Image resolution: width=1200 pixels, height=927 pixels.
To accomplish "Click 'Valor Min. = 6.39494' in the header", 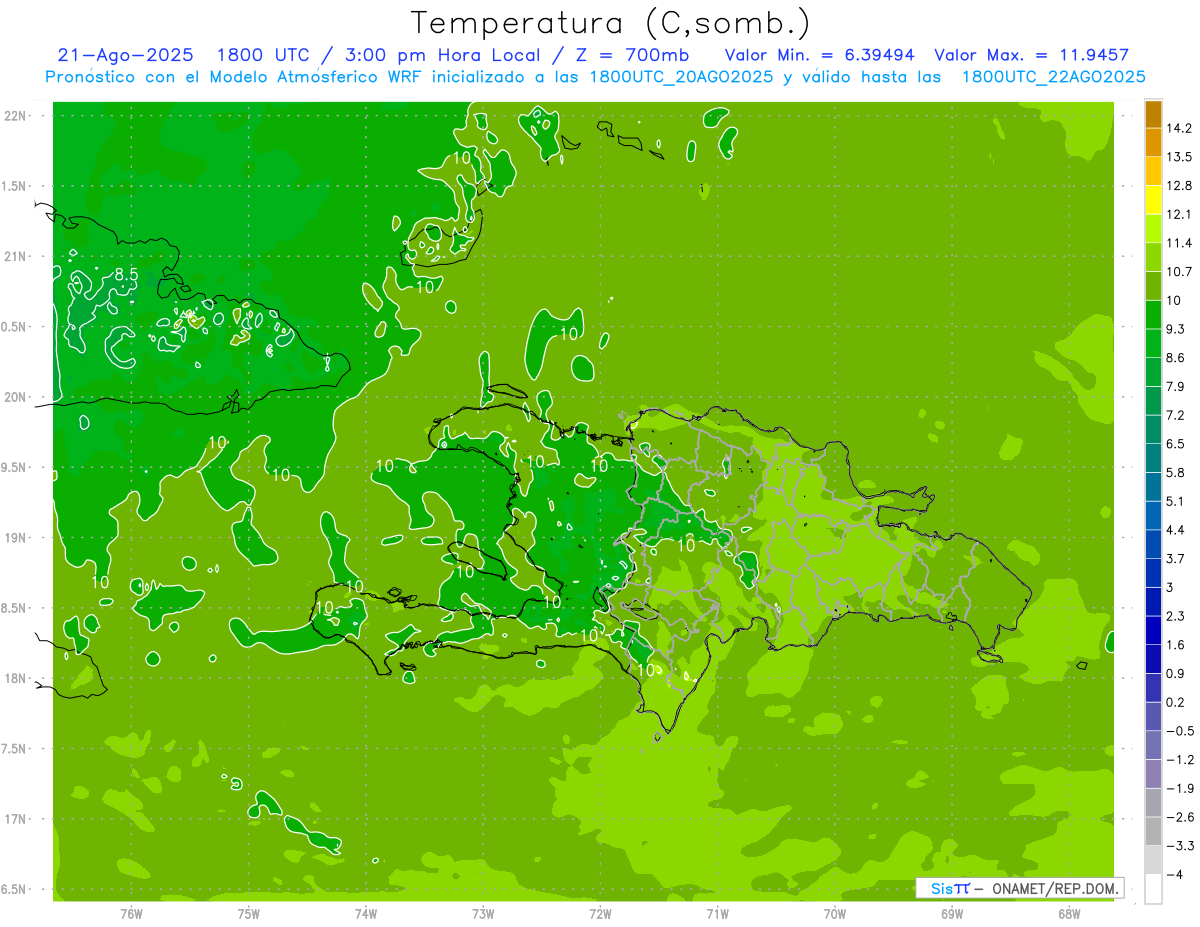I will (820, 55).
